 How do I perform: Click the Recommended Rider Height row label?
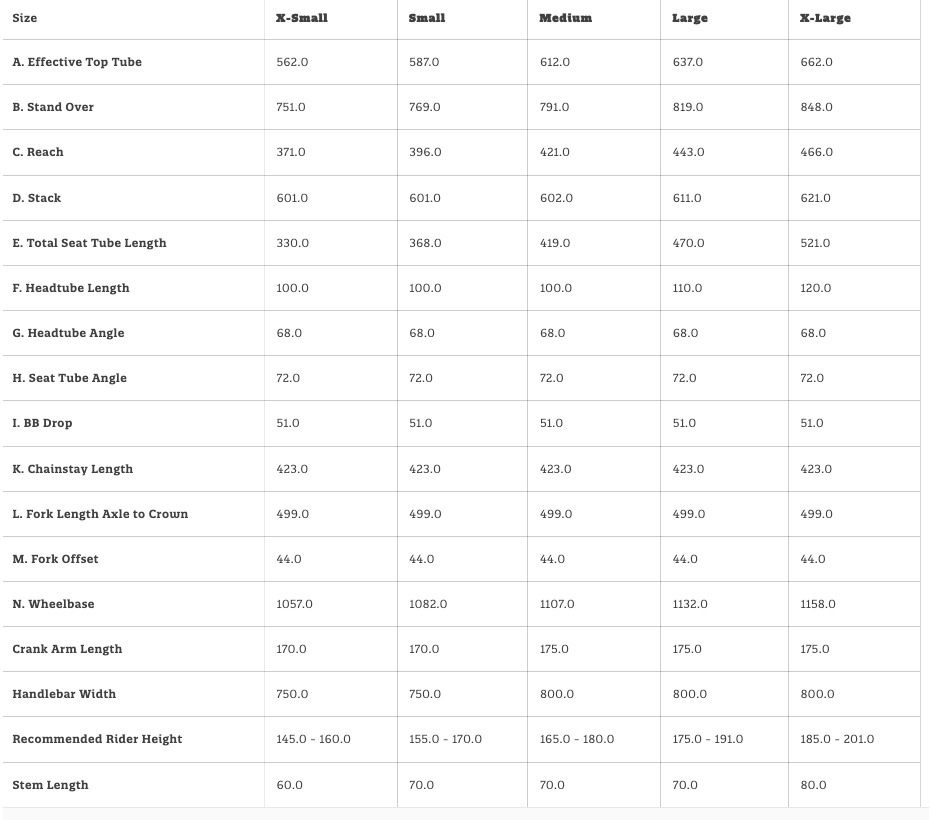point(97,739)
